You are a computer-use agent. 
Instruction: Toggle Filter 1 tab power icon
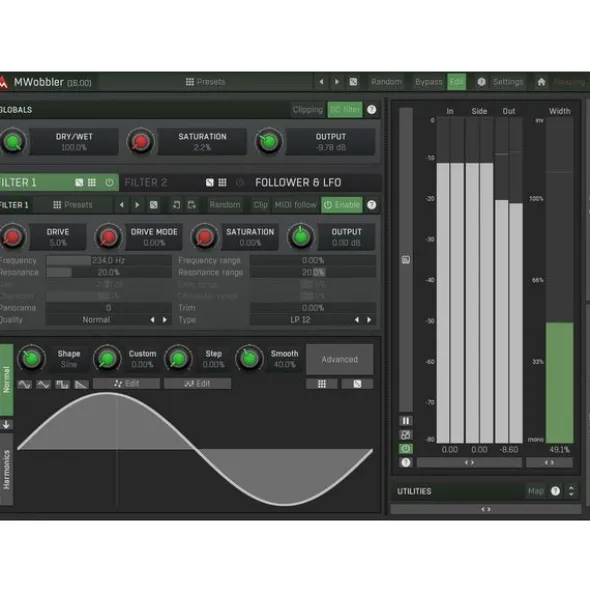coord(109,183)
